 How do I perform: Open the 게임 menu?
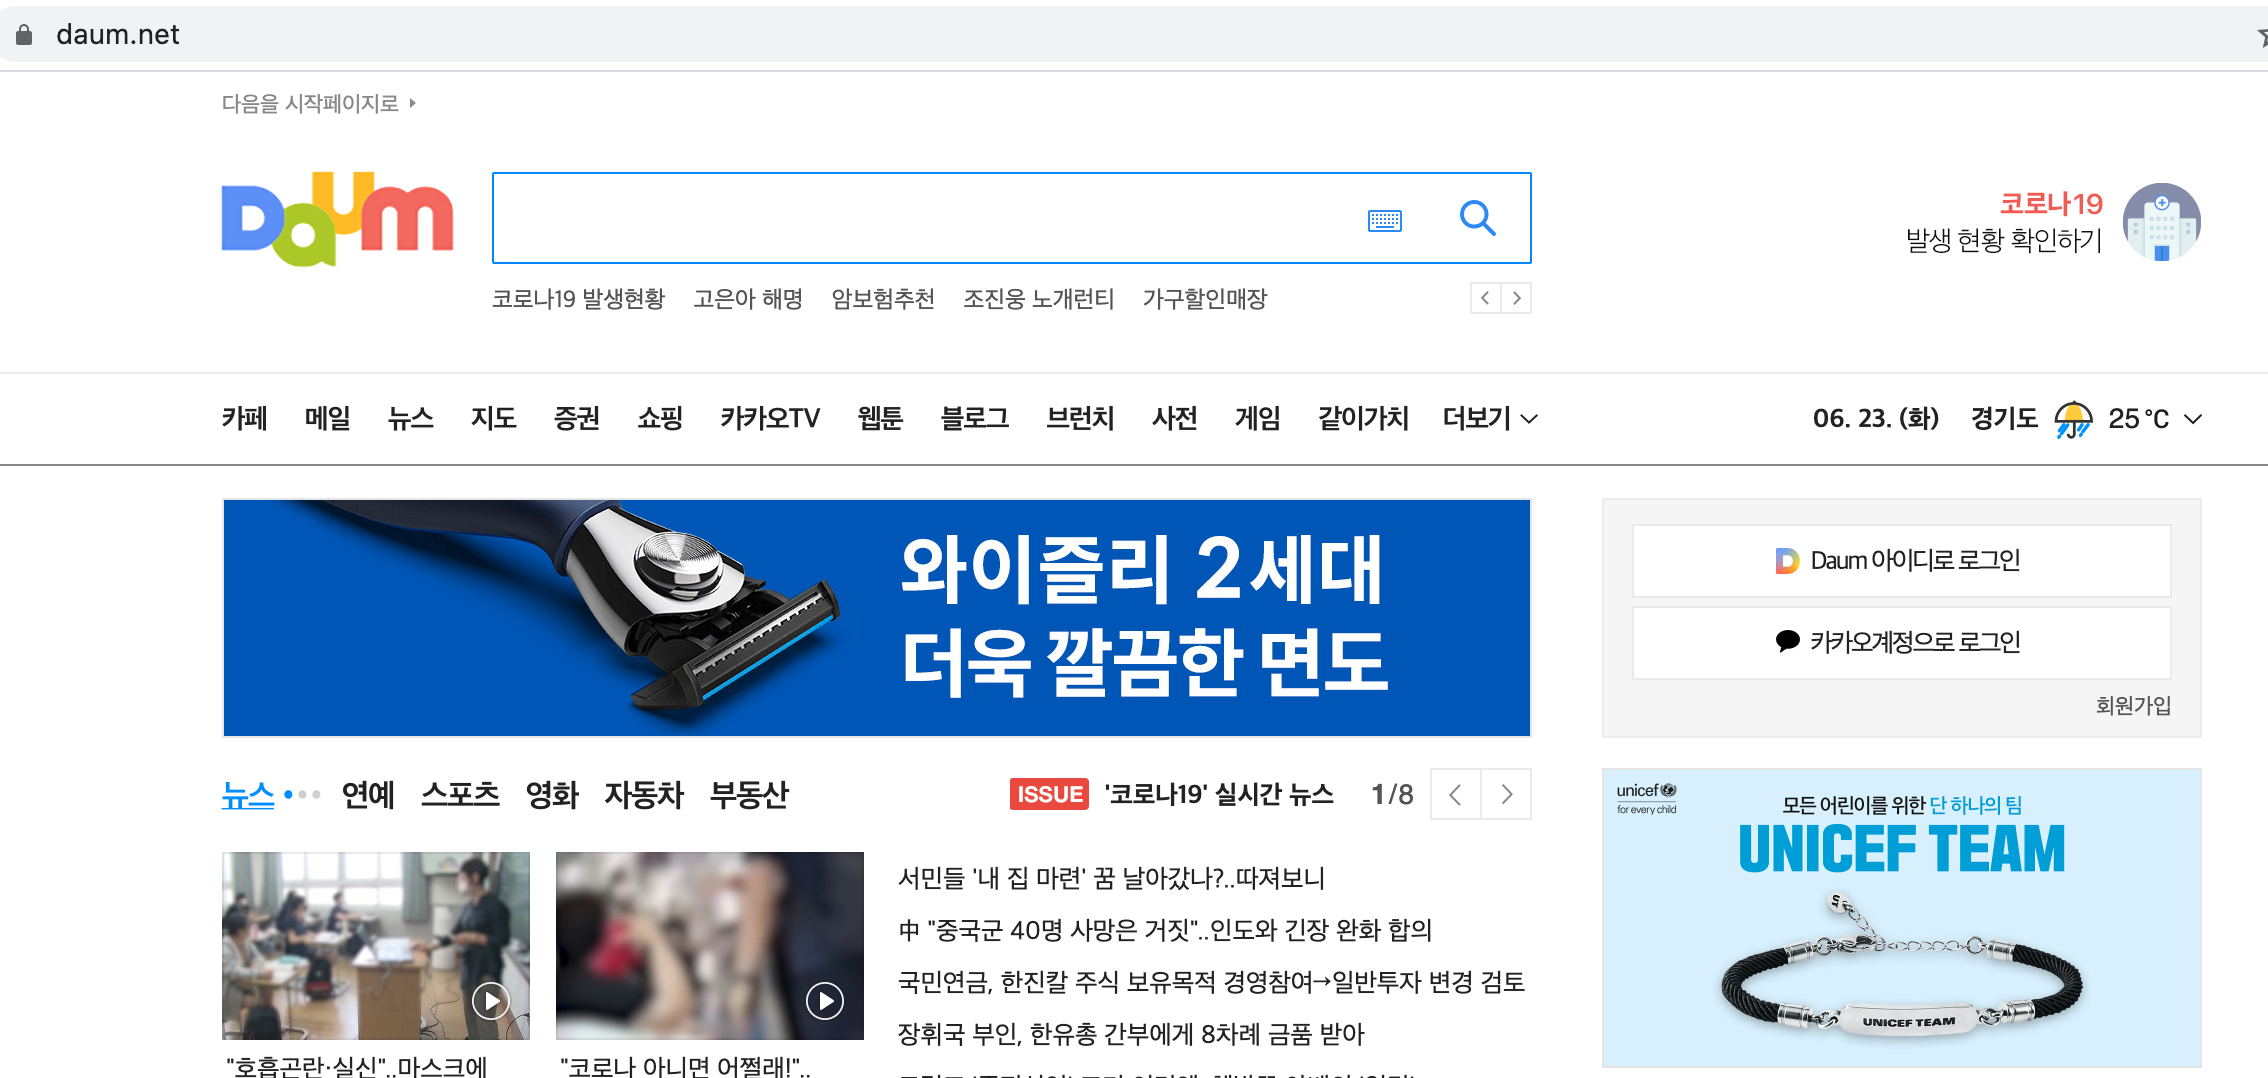[1257, 418]
